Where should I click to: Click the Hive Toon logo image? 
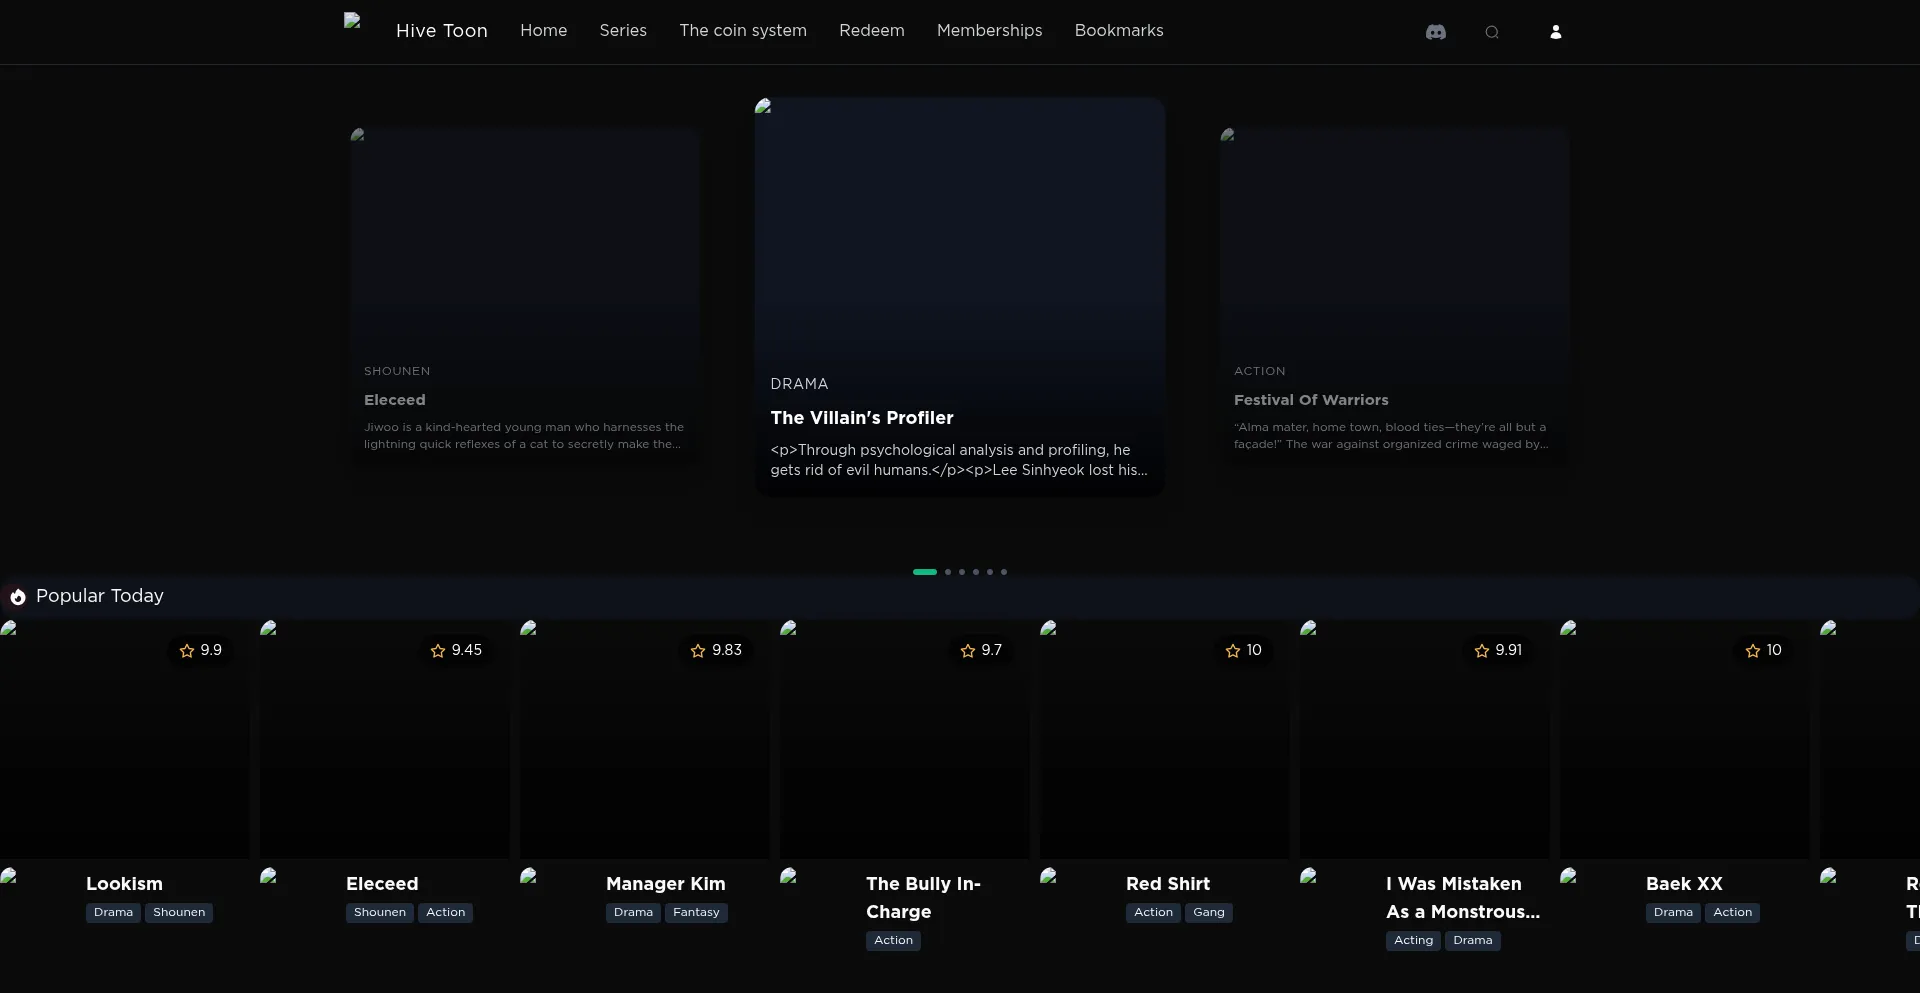tap(352, 22)
